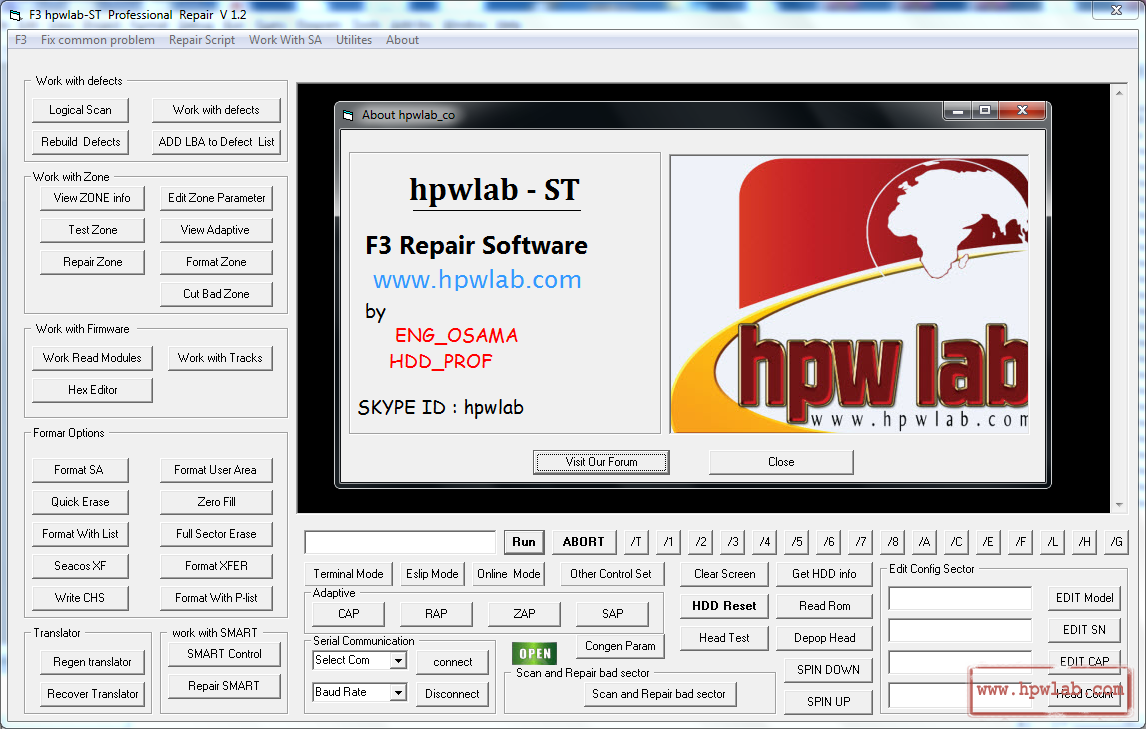Click the first Edit Config Sector field
The image size is (1146, 729).
tap(960, 598)
